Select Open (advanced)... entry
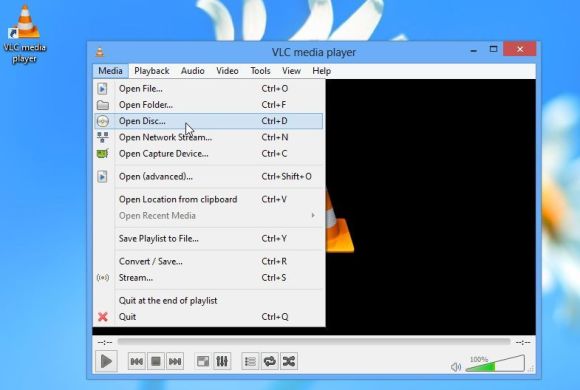Screen dimensions: 580x390 (x=209, y=176)
